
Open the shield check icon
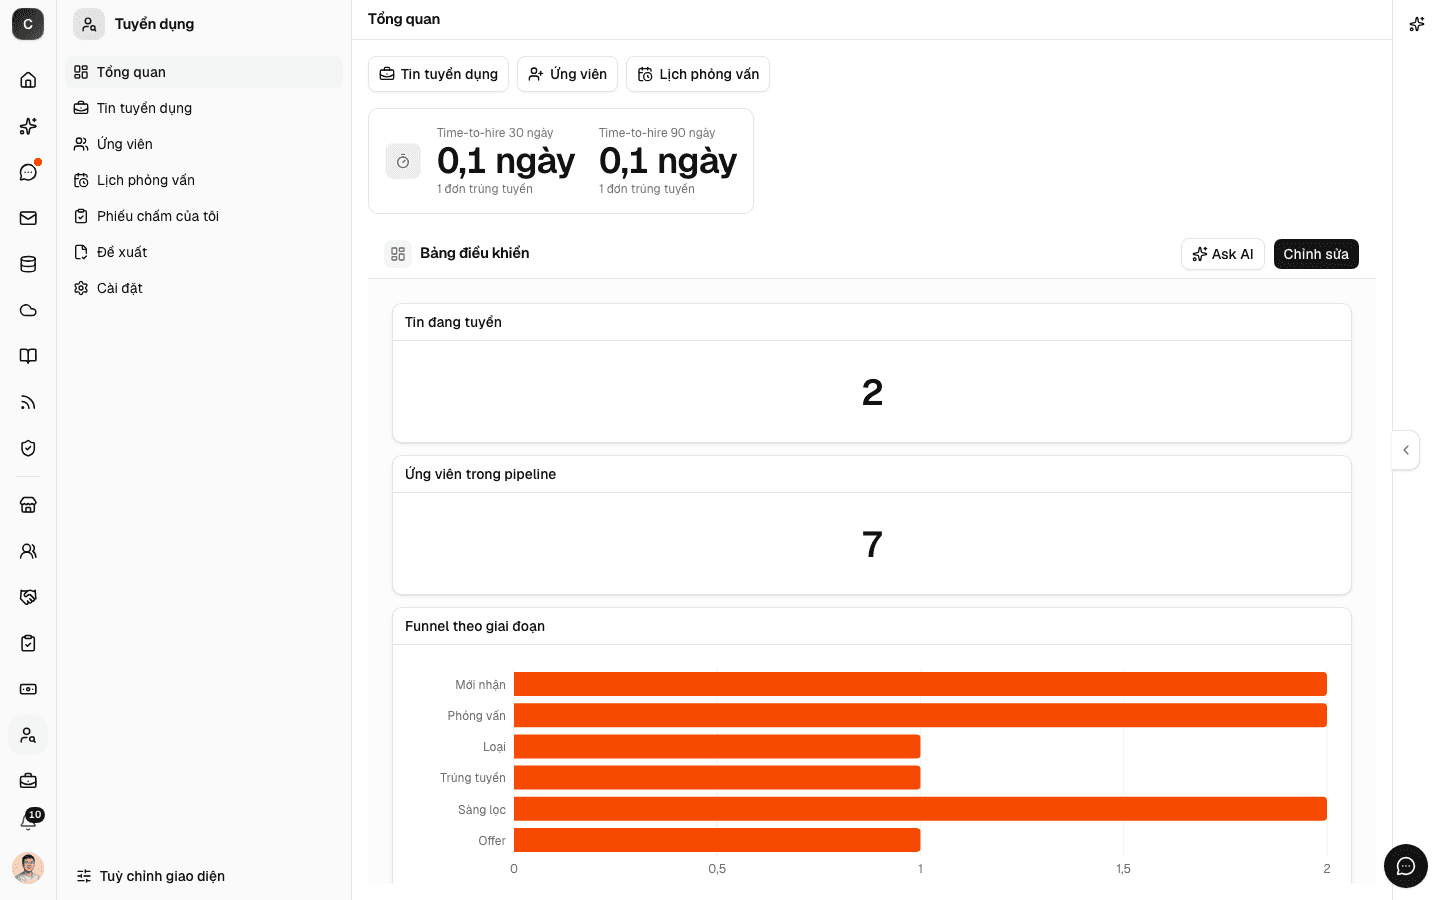[28, 448]
